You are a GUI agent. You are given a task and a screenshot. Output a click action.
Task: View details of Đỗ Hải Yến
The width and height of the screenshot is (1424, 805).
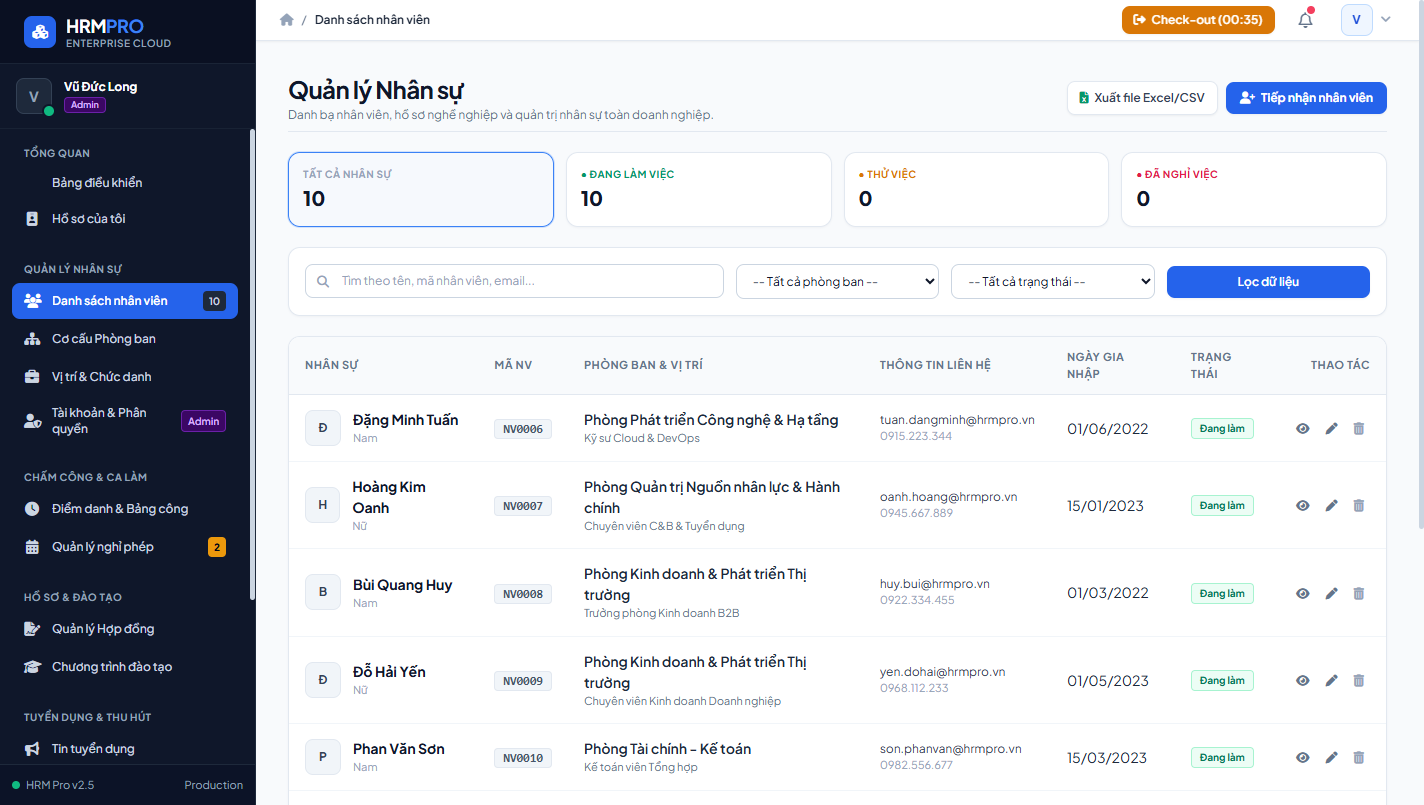pos(1303,681)
